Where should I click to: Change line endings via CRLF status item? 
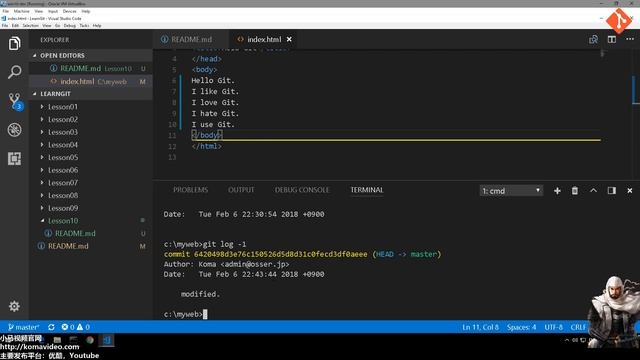point(578,327)
